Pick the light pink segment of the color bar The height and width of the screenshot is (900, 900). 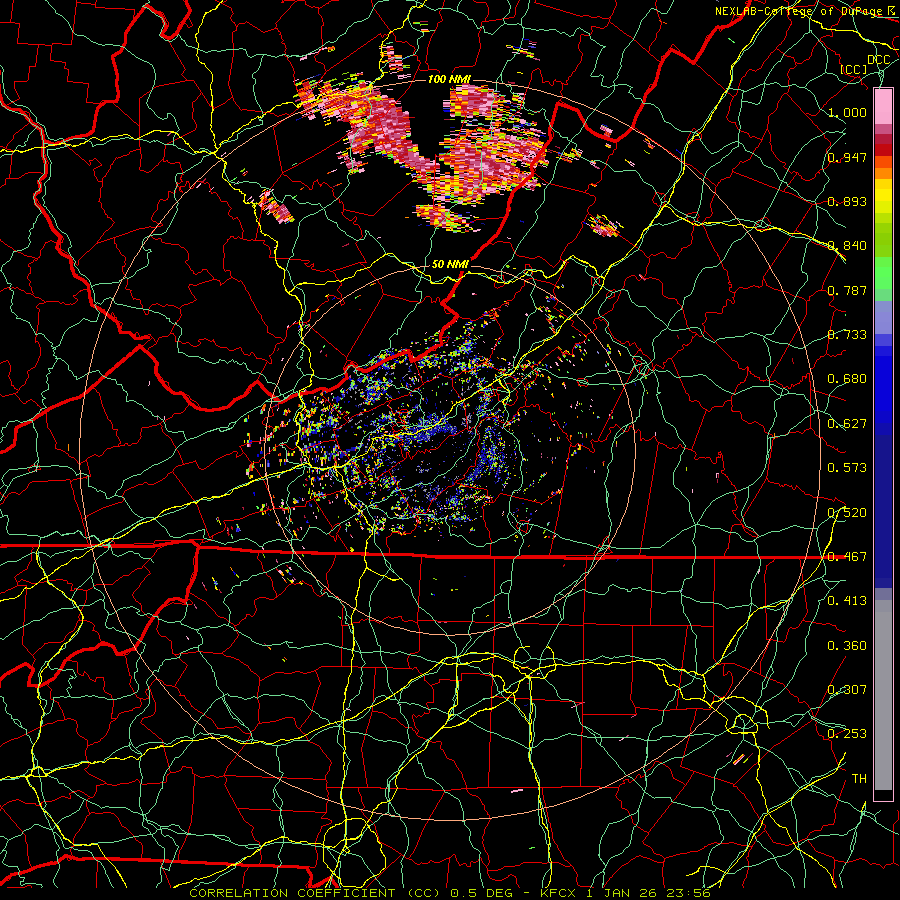tap(883, 107)
